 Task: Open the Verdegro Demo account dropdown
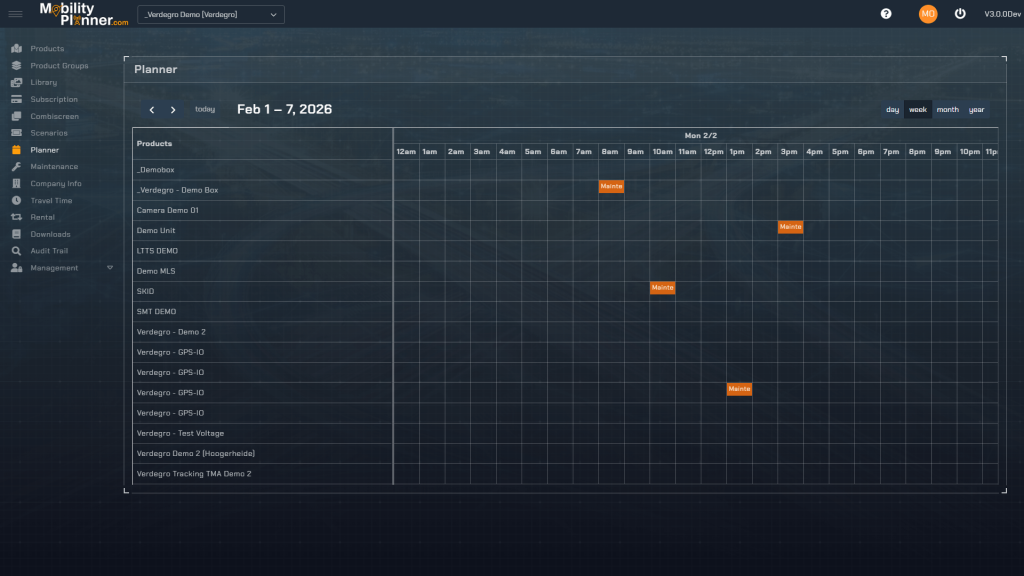210,14
